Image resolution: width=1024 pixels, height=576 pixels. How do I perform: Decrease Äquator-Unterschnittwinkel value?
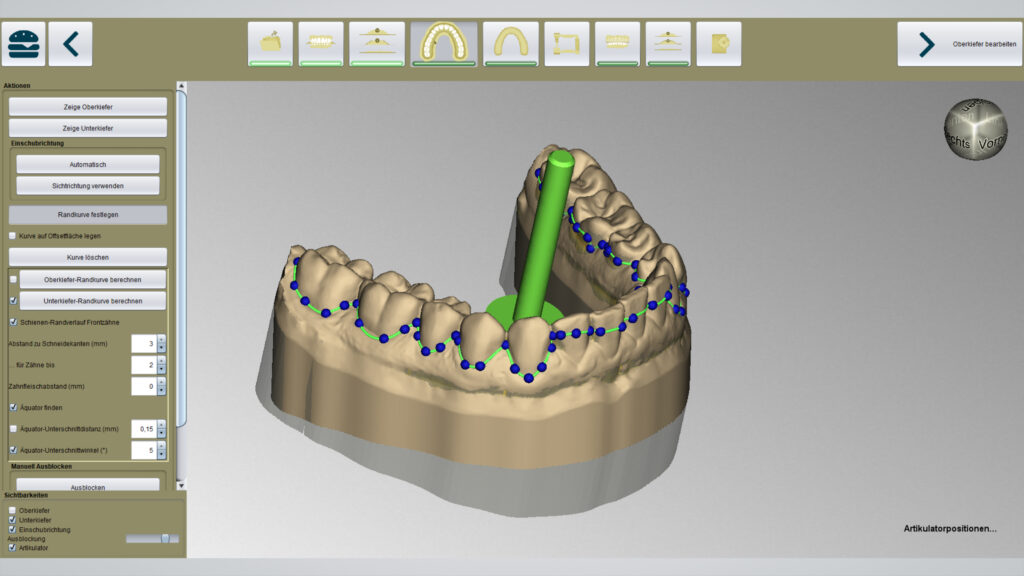pos(162,455)
